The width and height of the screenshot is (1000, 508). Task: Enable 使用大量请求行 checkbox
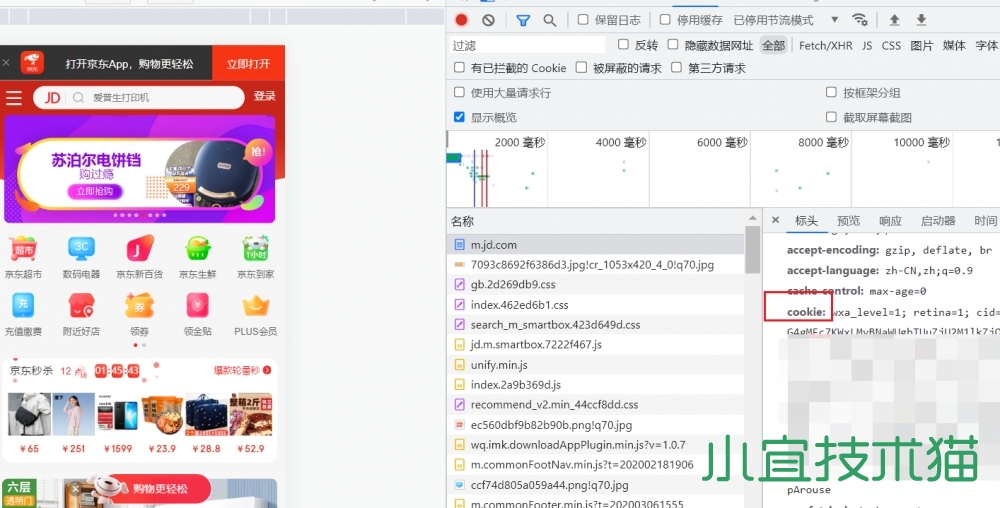459,92
